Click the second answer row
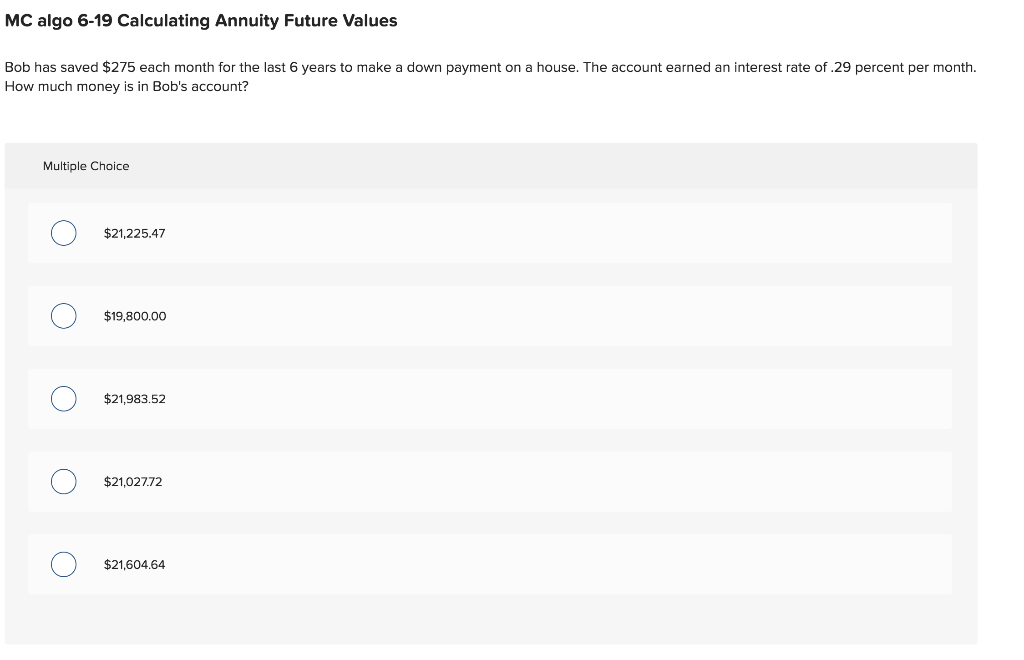Viewport: 1024px width, 660px height. [x=490, y=316]
